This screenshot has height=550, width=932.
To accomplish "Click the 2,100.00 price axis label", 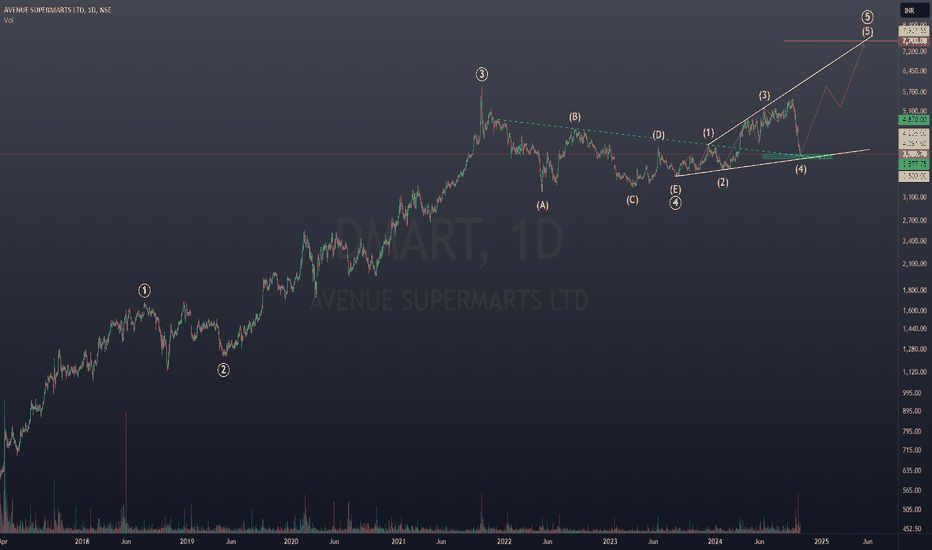I will pyautogui.click(x=914, y=263).
